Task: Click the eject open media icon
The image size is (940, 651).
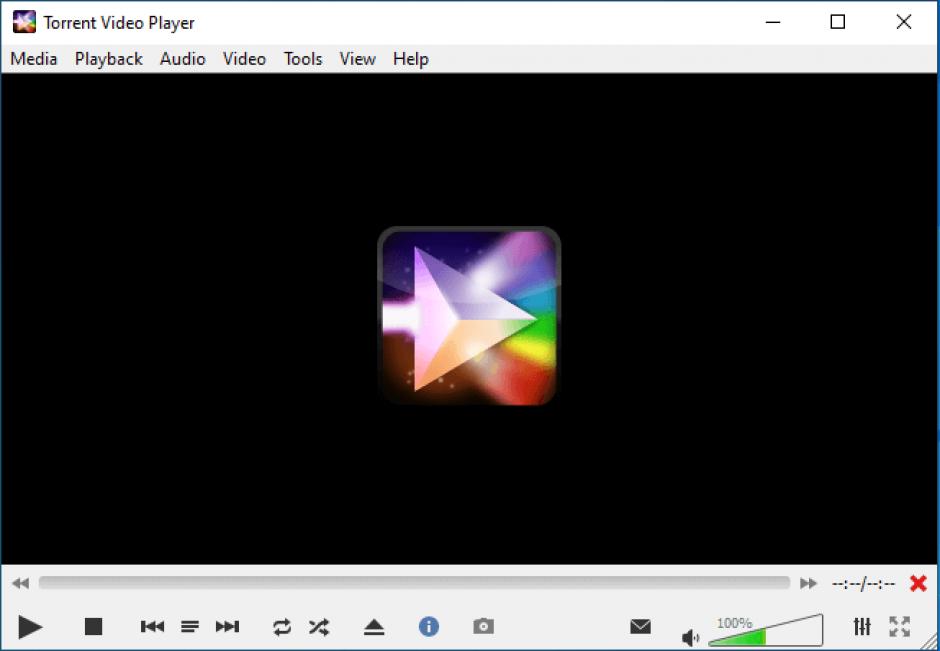Action: click(x=374, y=627)
